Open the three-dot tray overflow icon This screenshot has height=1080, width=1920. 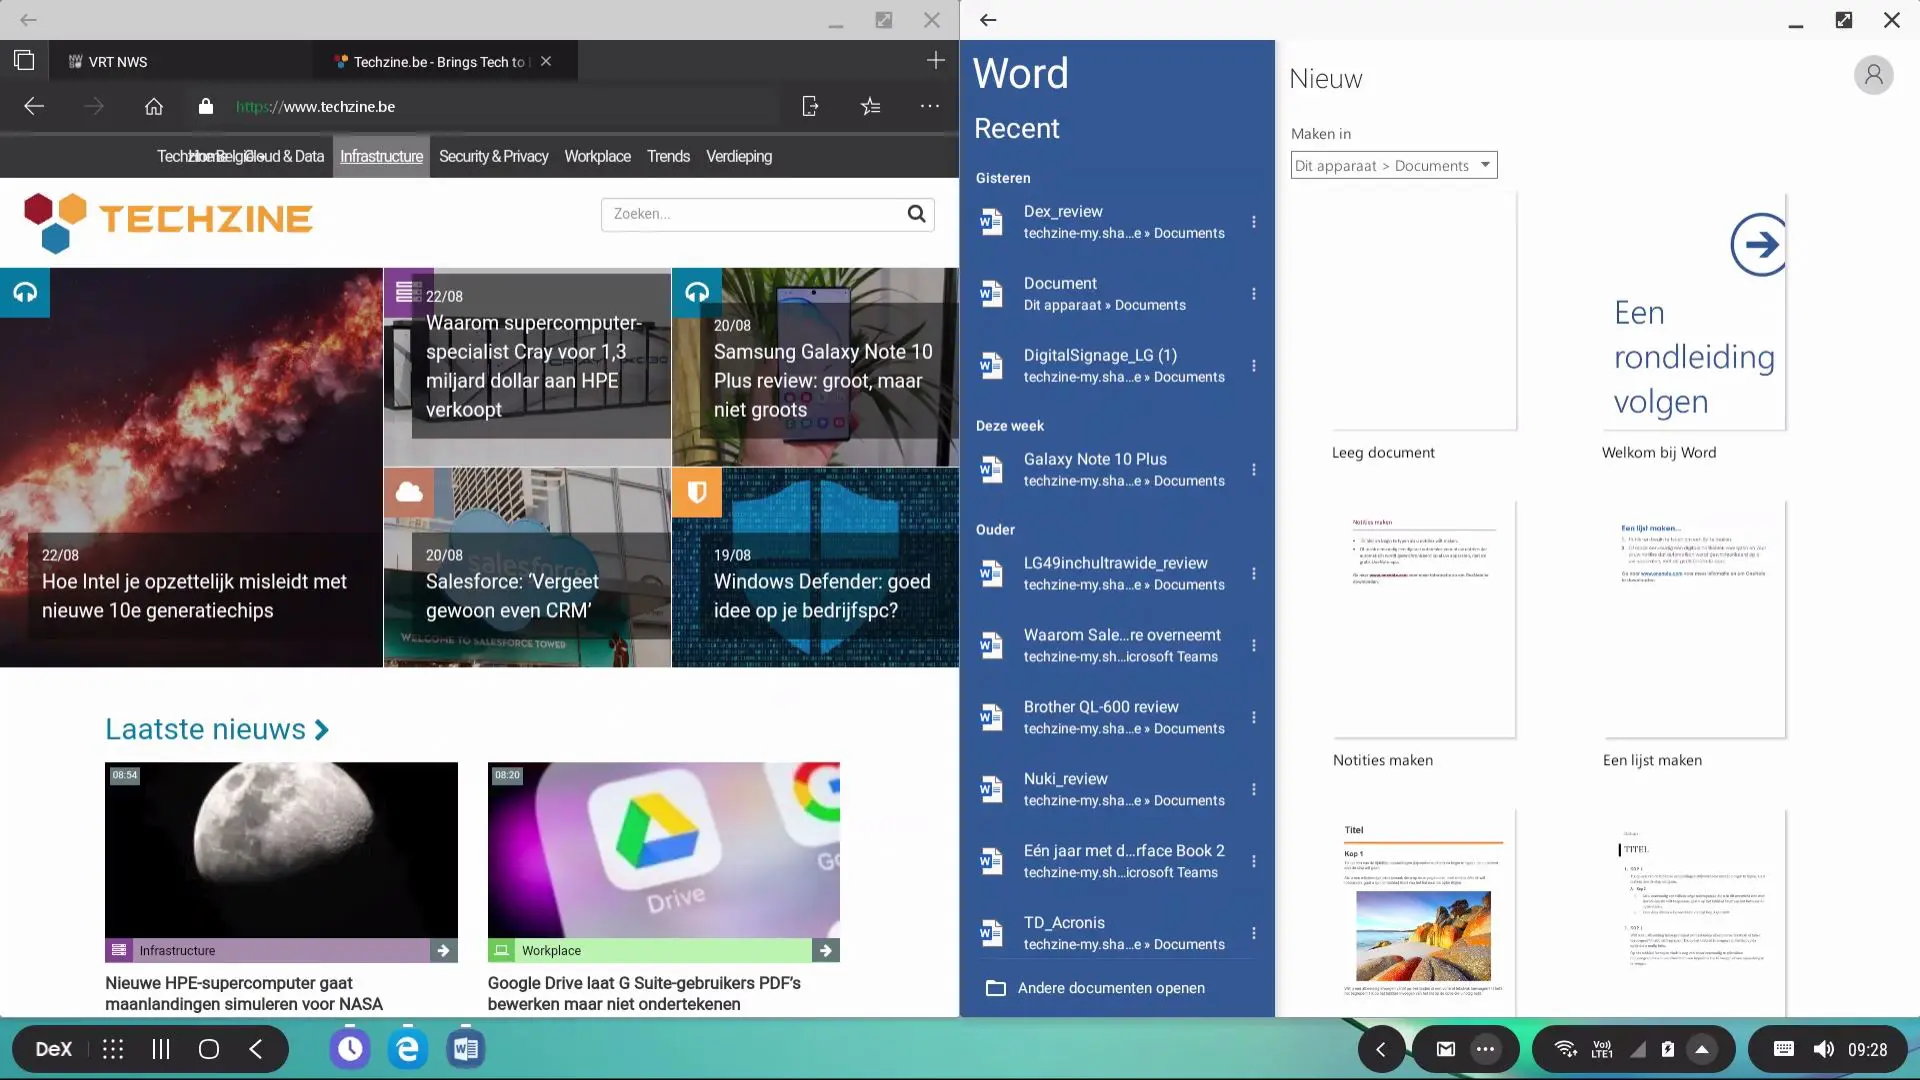pyautogui.click(x=1486, y=1049)
